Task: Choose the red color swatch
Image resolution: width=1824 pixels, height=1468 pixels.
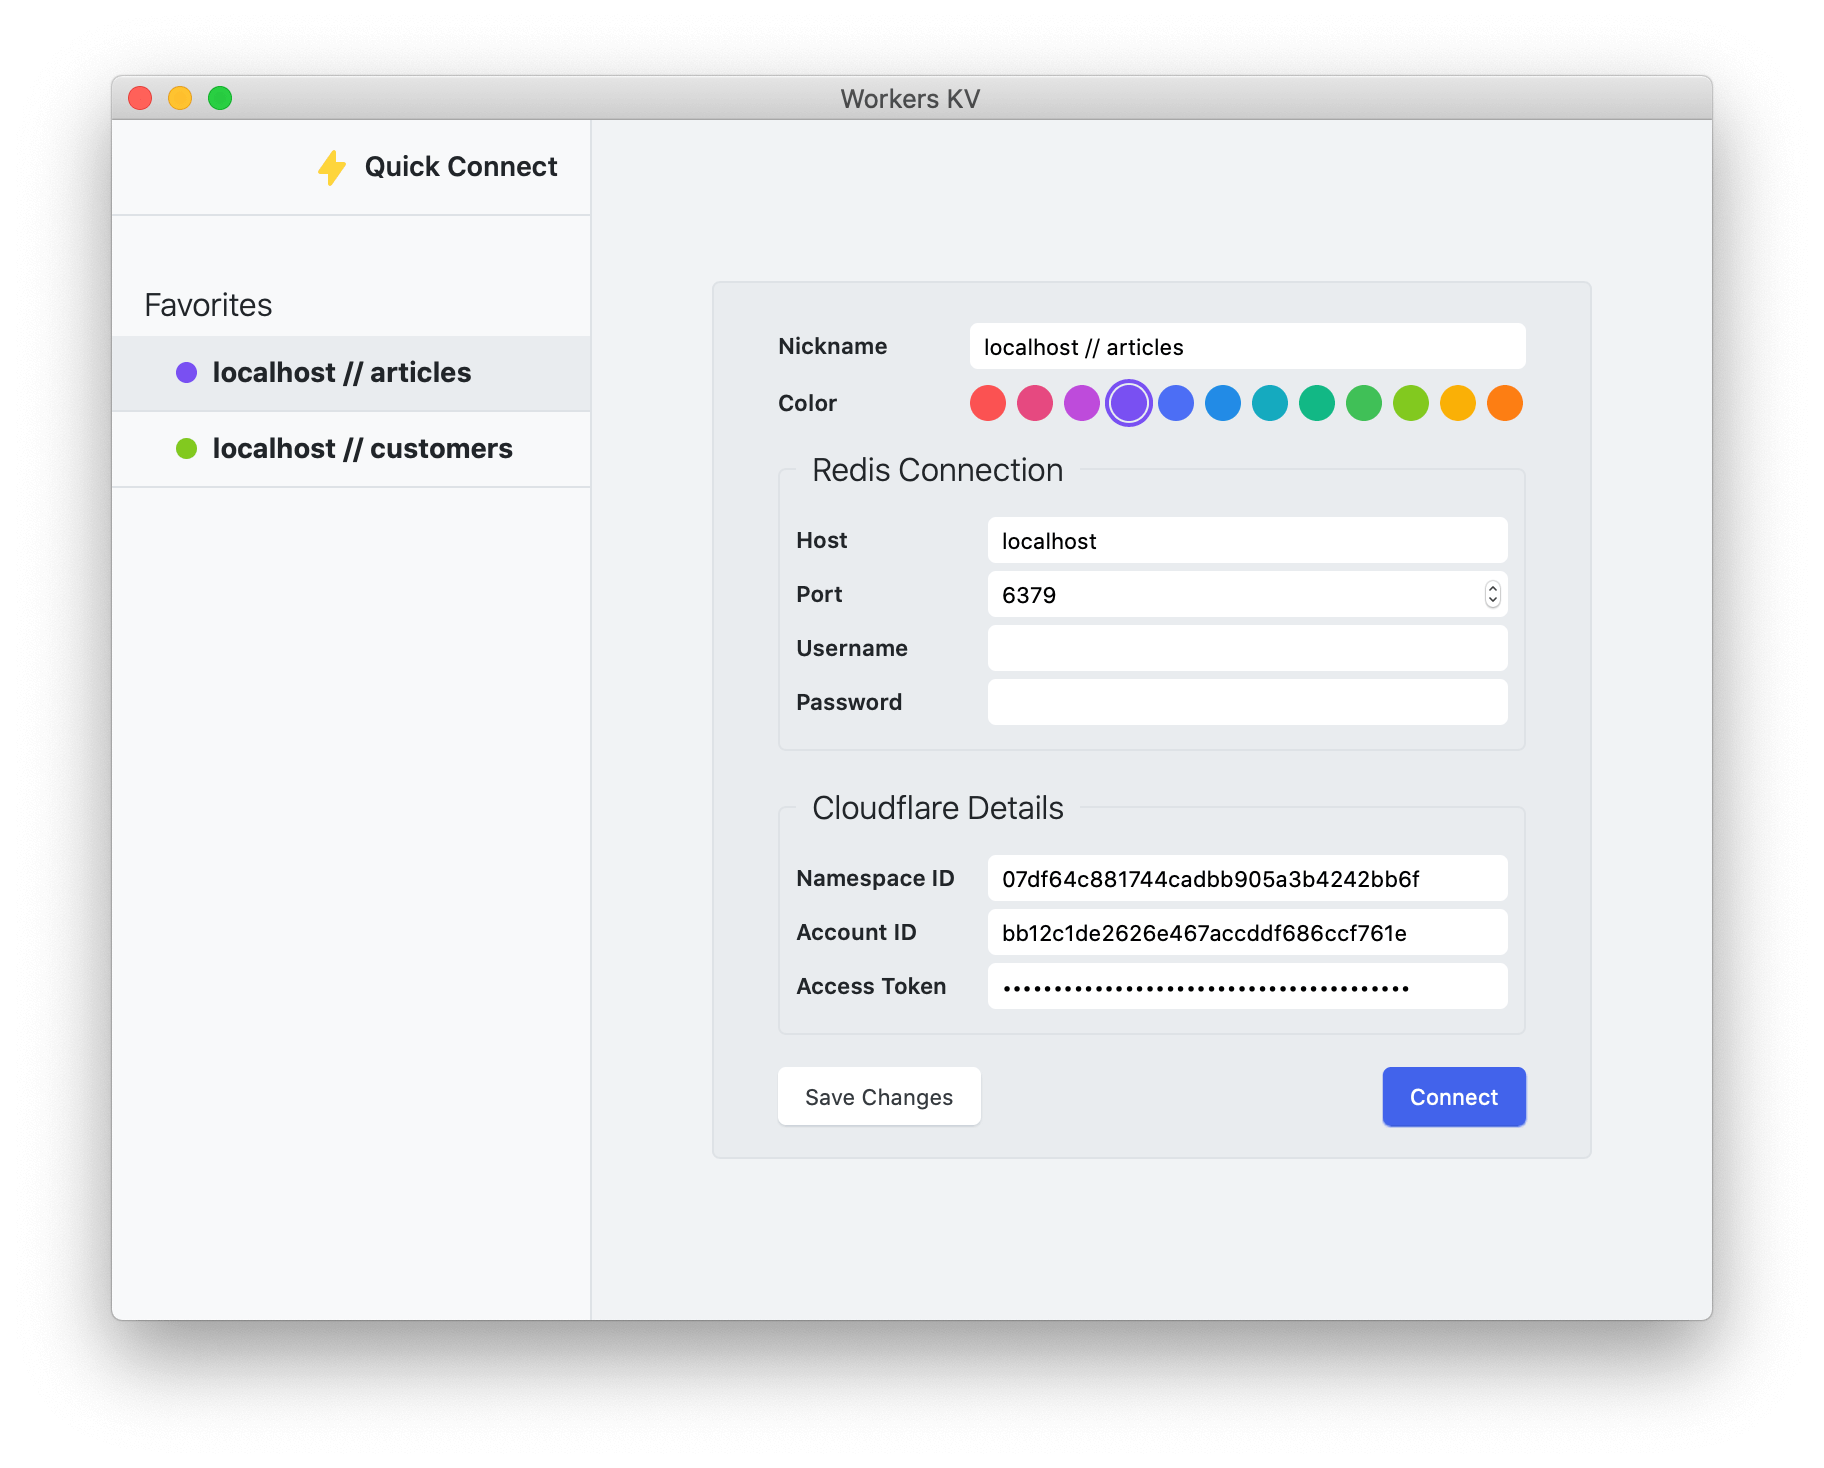Action: click(x=987, y=403)
